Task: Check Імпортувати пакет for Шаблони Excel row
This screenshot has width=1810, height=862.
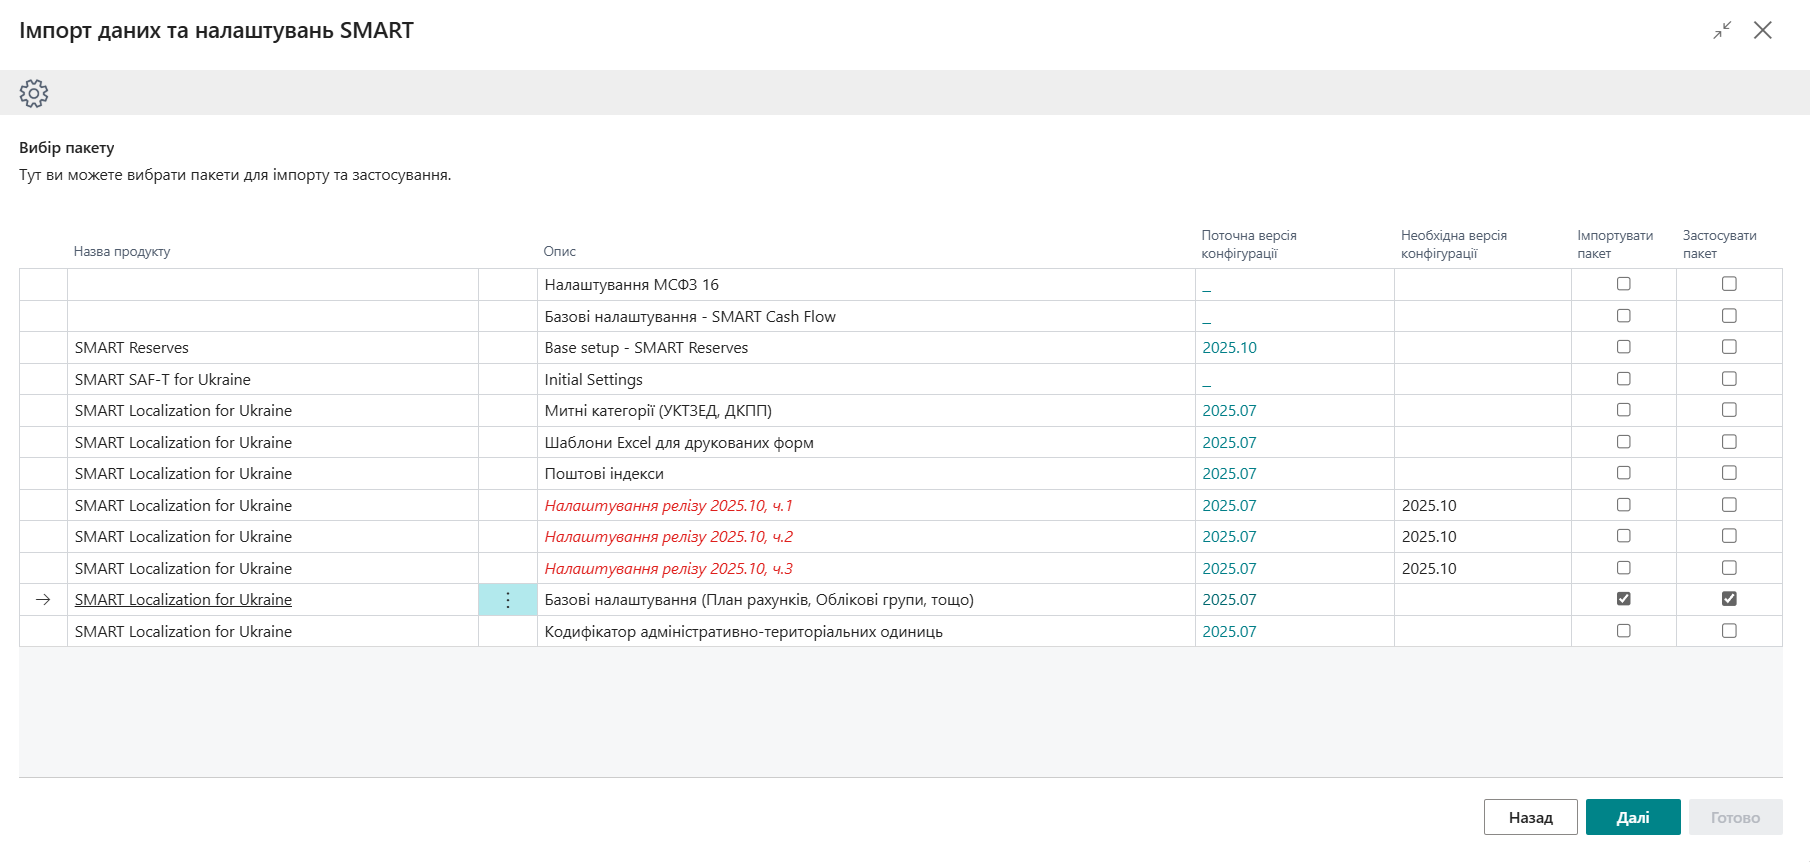Action: click(x=1624, y=442)
